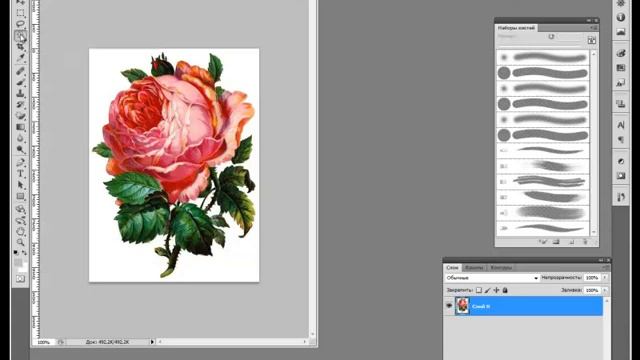Toggle lock image pixels brush icon
Screen dimensions: 640x360
(487, 290)
